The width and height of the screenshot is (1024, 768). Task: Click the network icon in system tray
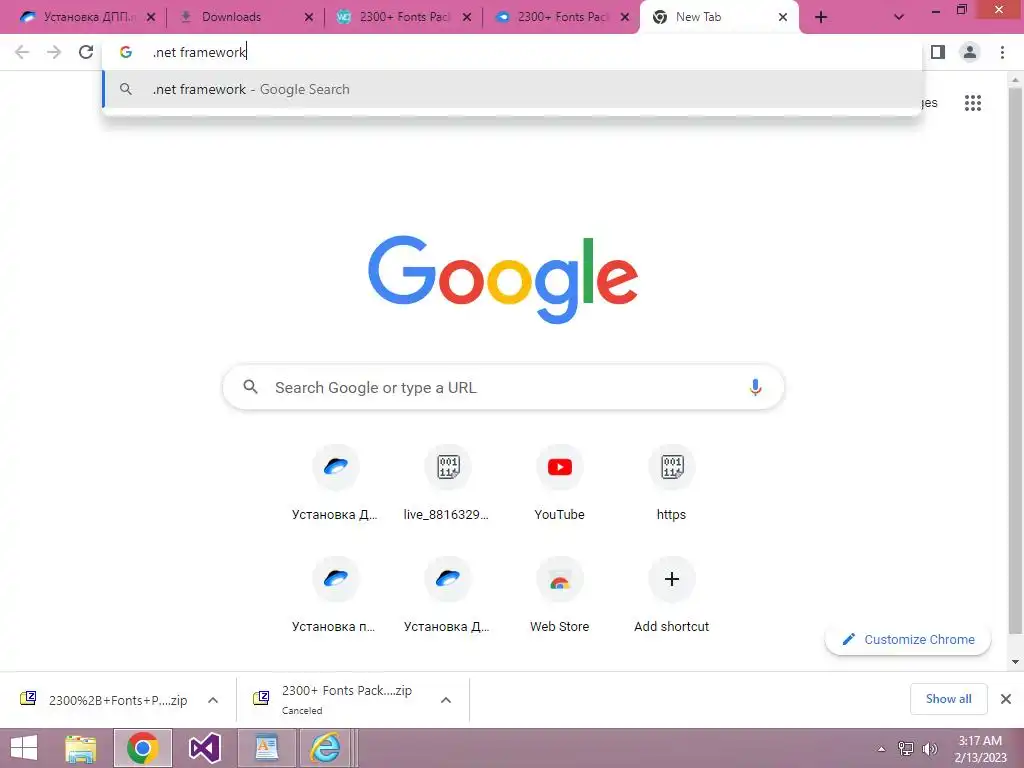coord(906,749)
